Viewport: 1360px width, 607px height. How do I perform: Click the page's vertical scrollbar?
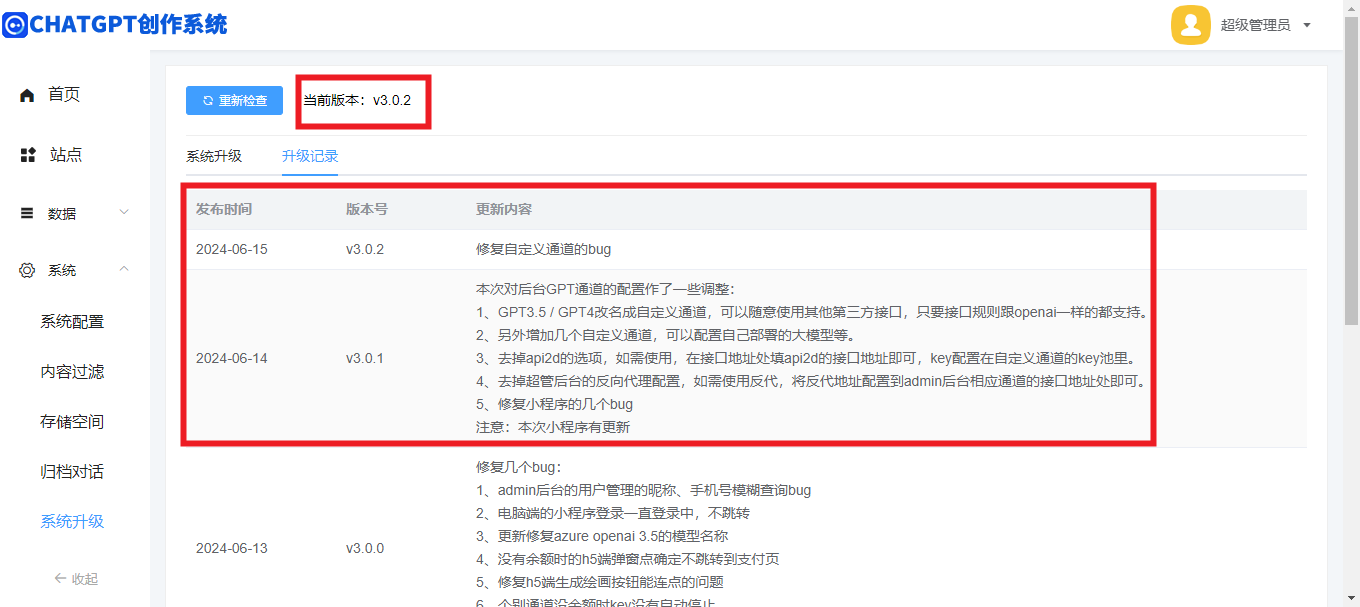point(1351,170)
